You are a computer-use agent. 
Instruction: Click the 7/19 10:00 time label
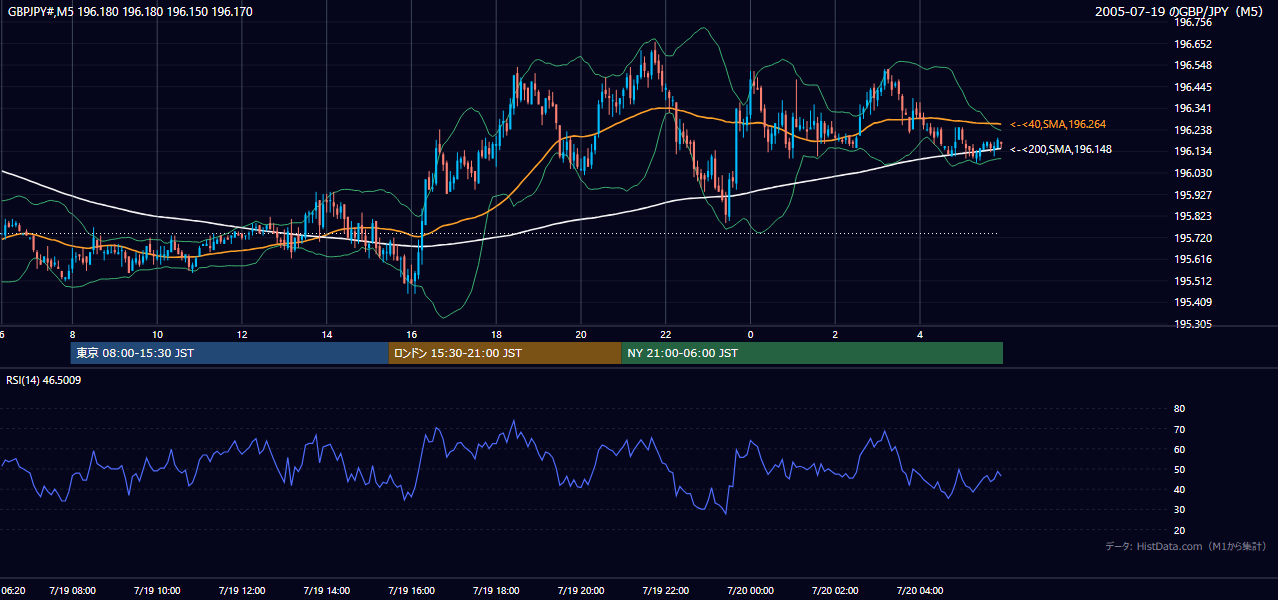pos(157,591)
